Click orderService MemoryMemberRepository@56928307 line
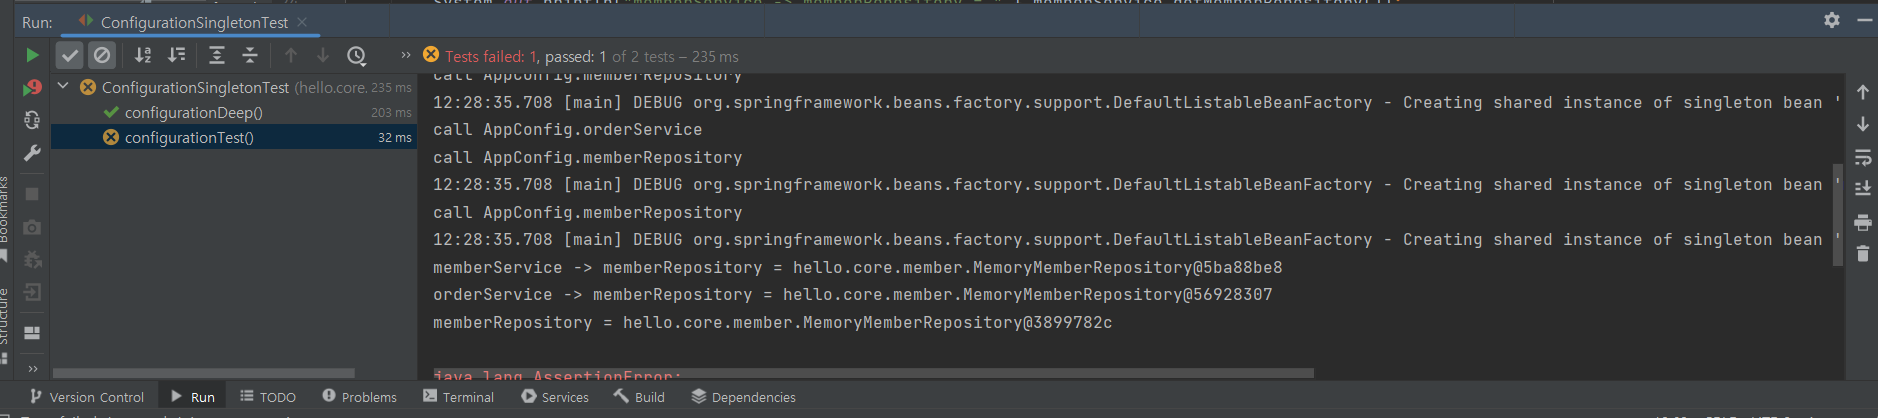Screen dimensions: 1878x418 point(853,295)
